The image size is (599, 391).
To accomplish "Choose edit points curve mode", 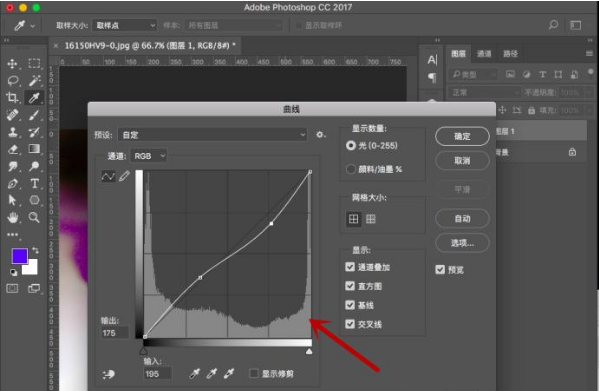I will point(108,176).
